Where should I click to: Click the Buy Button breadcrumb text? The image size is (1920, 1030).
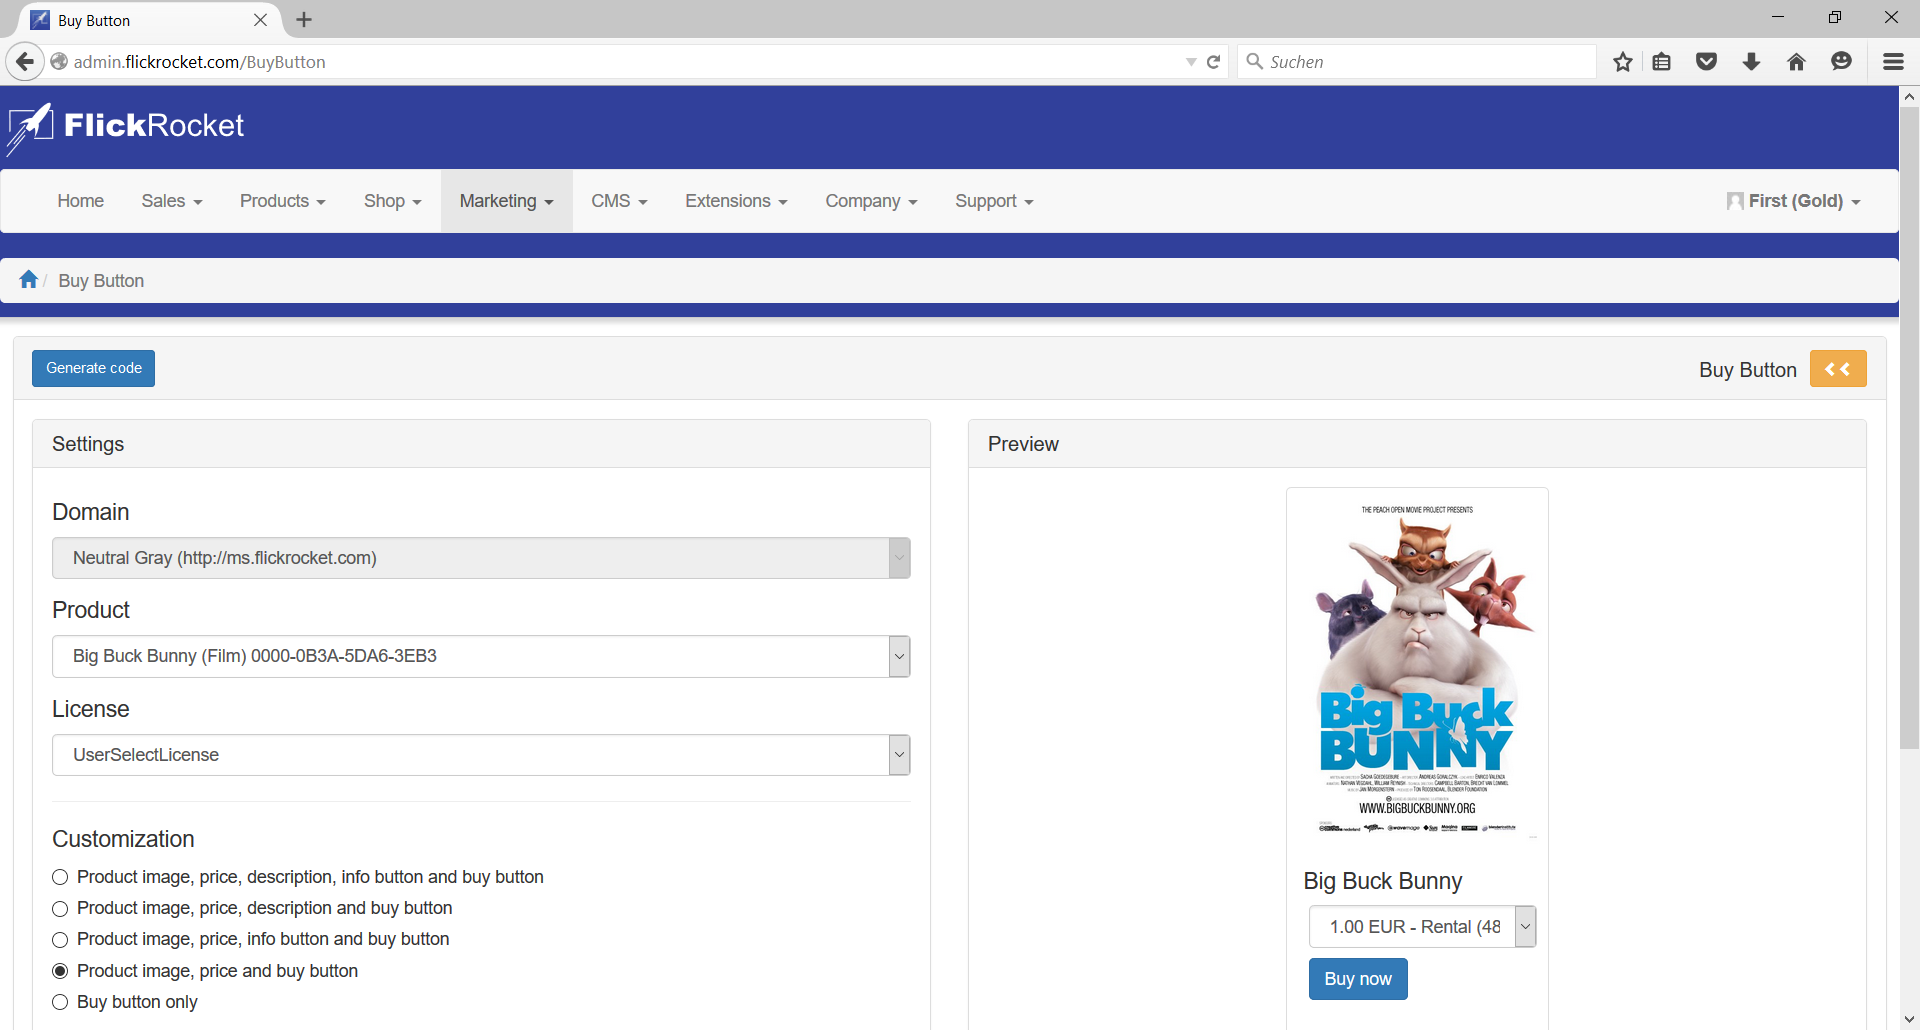coord(101,281)
